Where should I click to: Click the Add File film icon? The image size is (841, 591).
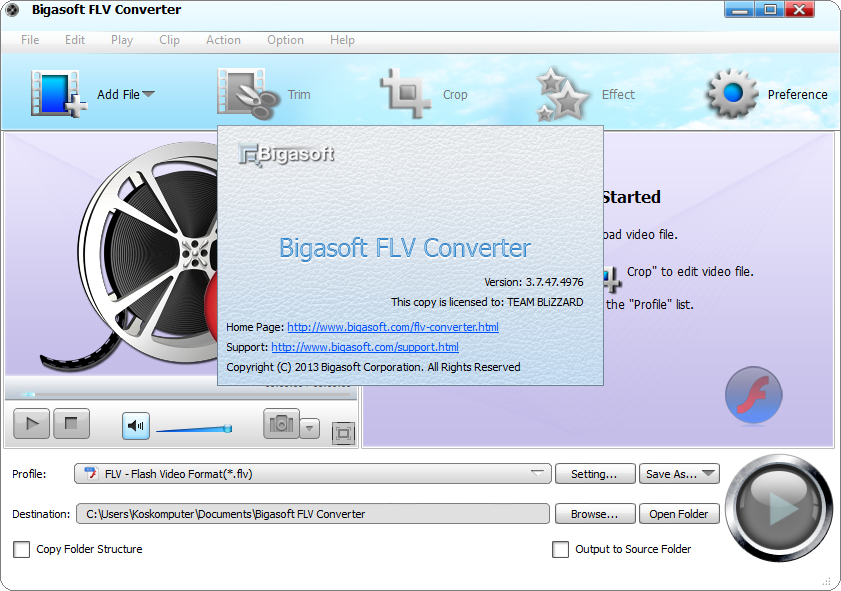click(x=58, y=93)
